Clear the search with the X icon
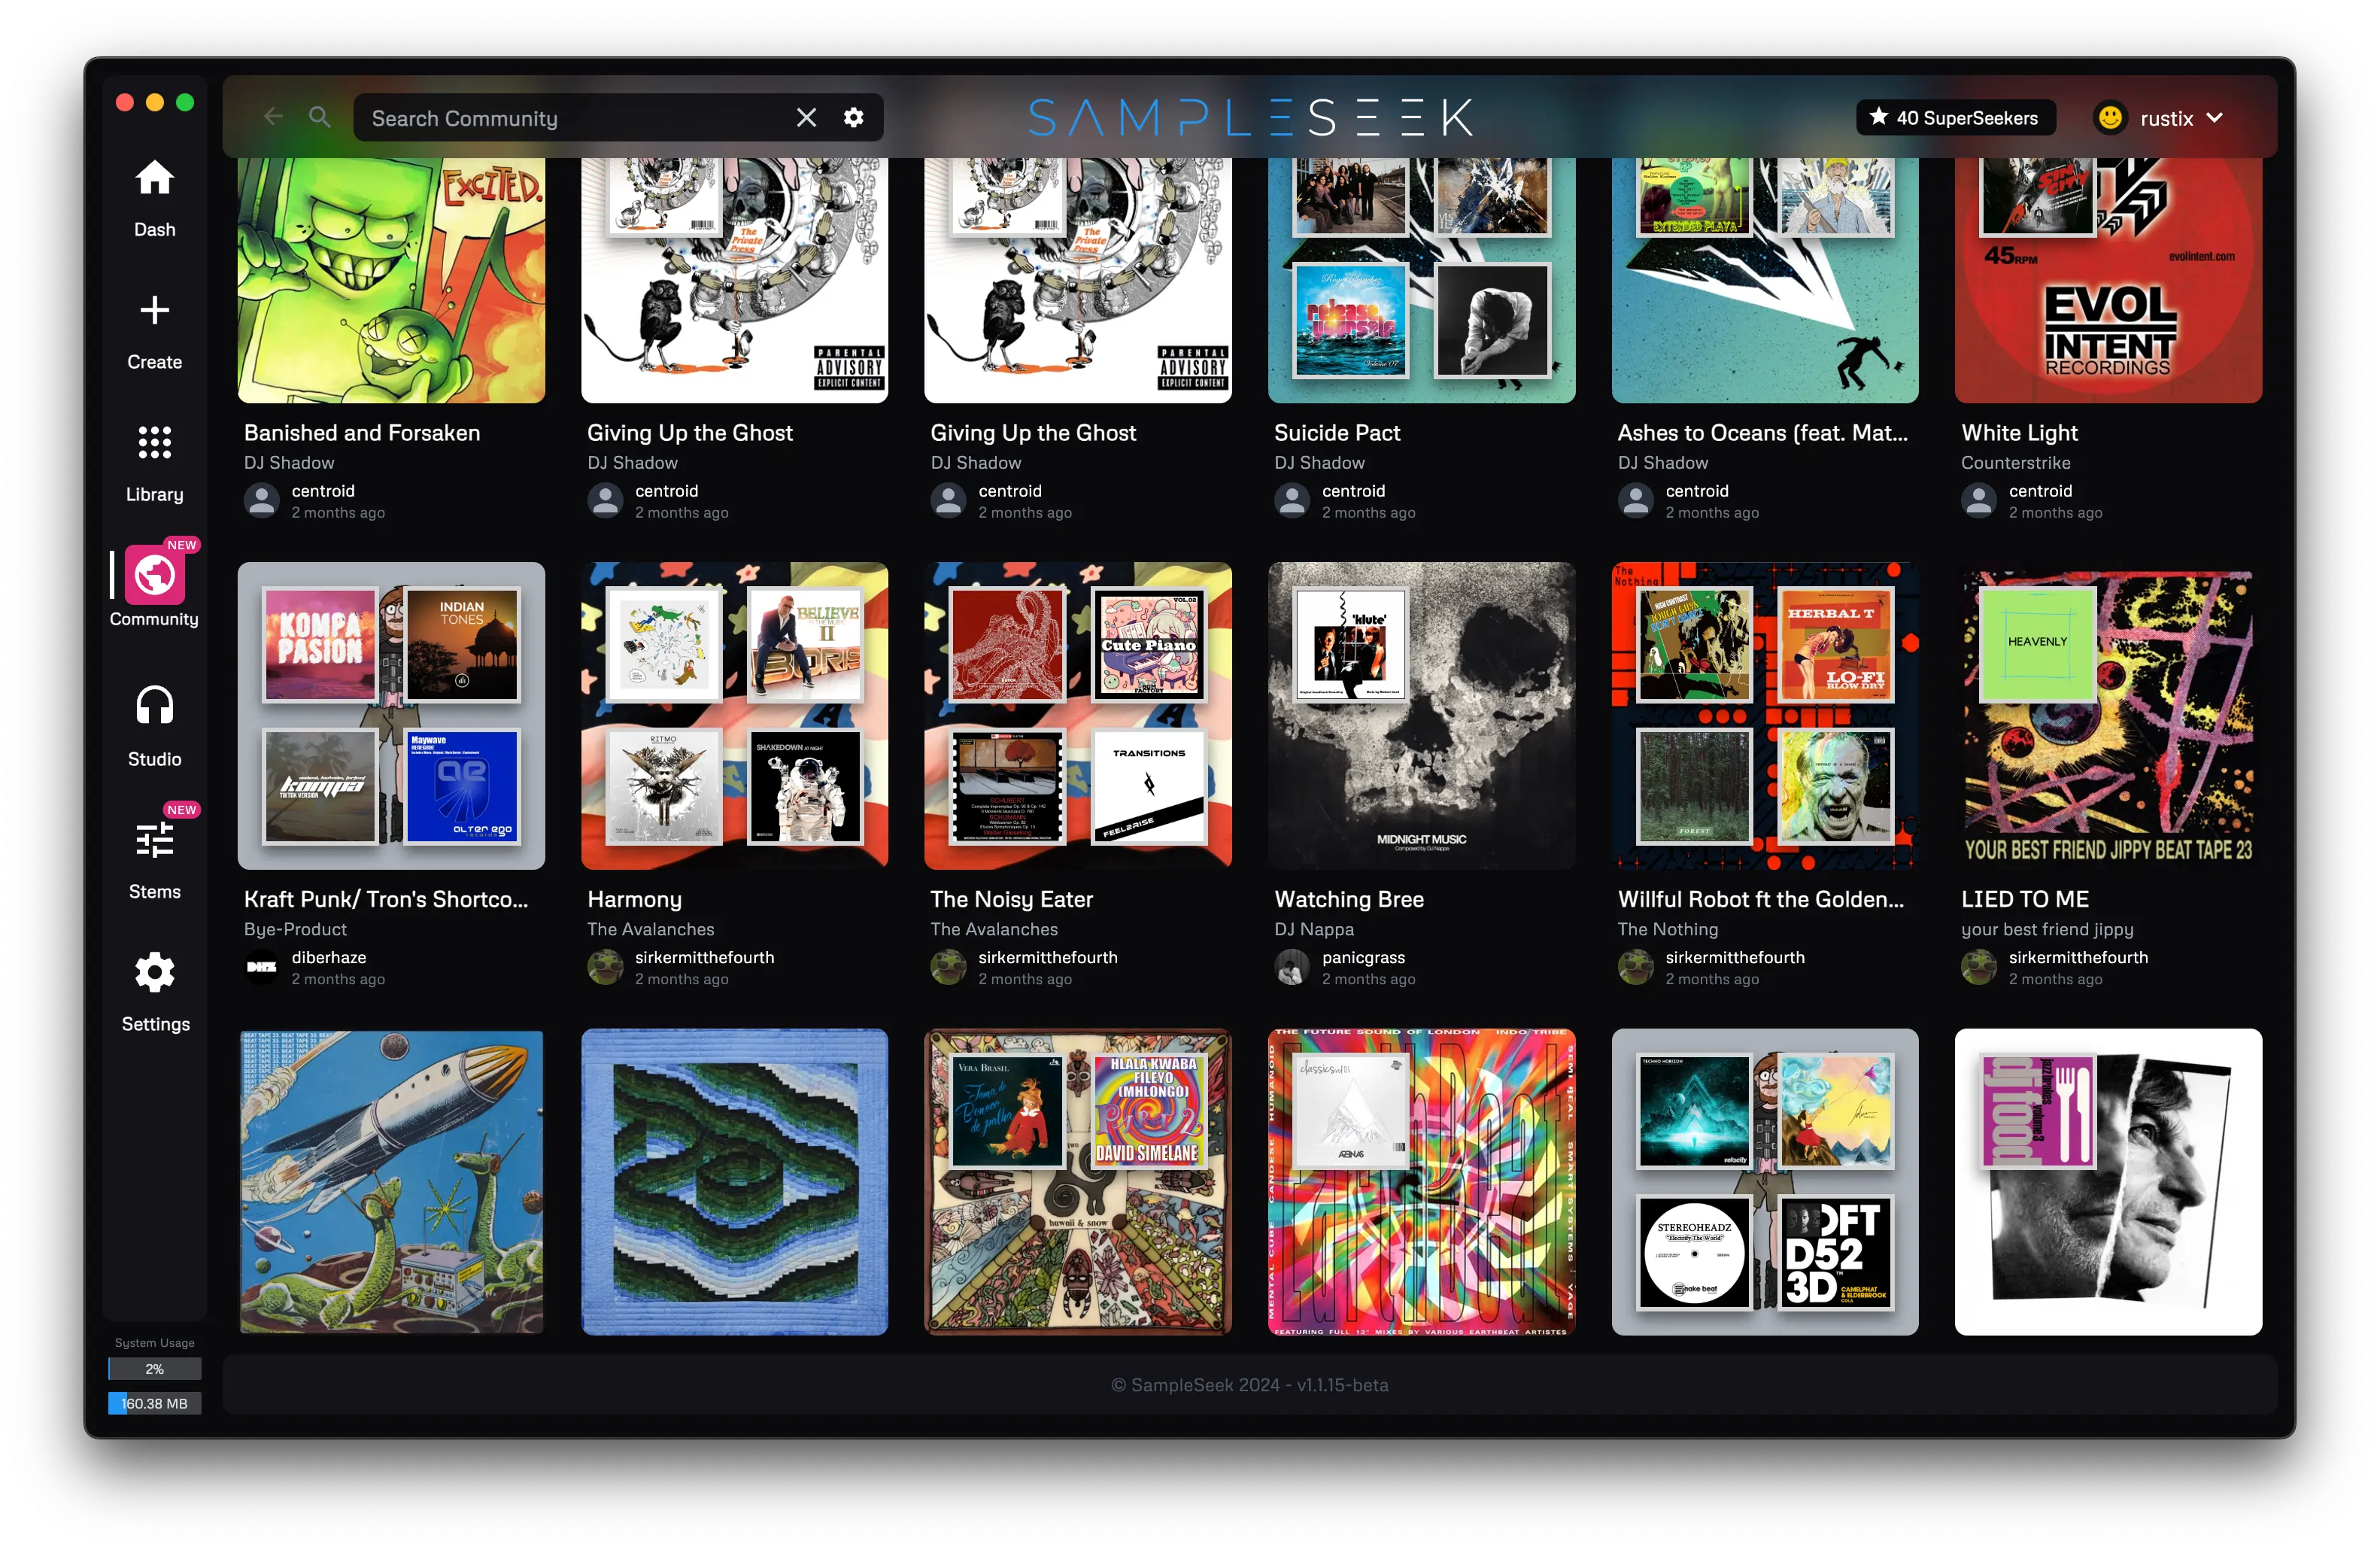The image size is (2380, 1550). point(806,118)
